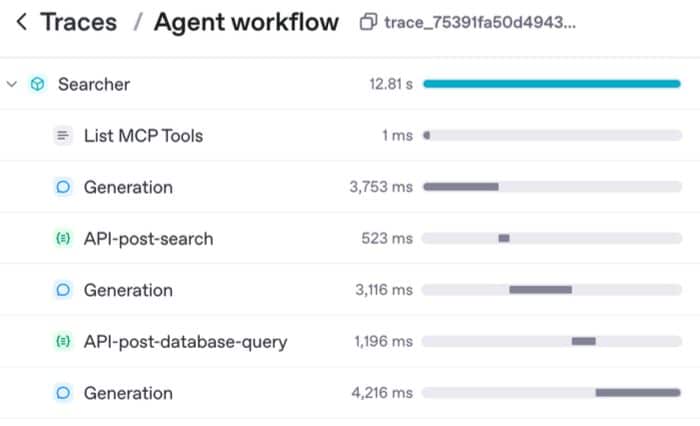Select the List MCP Tools span

click(143, 135)
